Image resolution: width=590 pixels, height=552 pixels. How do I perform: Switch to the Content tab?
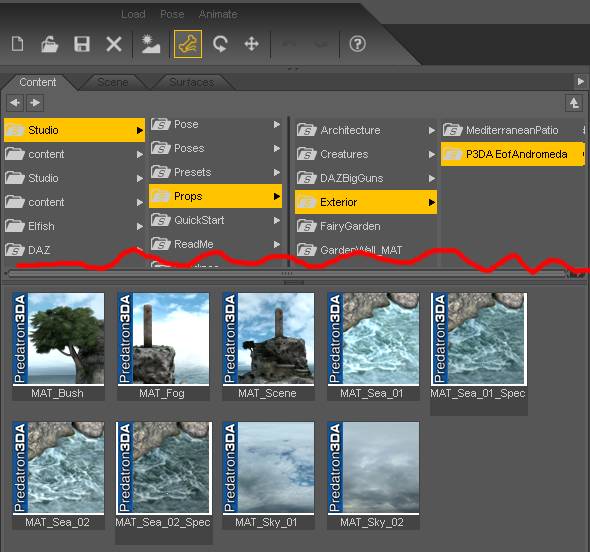pos(38,82)
